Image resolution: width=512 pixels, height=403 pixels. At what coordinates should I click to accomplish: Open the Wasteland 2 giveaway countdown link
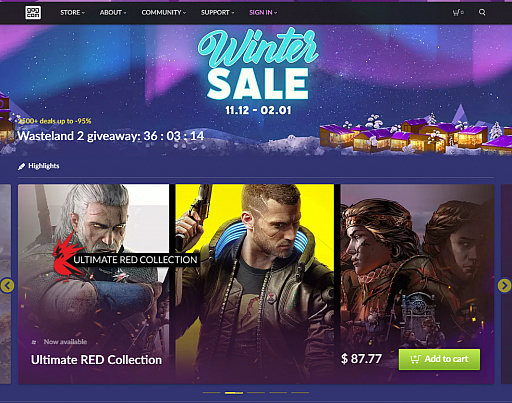click(x=111, y=136)
